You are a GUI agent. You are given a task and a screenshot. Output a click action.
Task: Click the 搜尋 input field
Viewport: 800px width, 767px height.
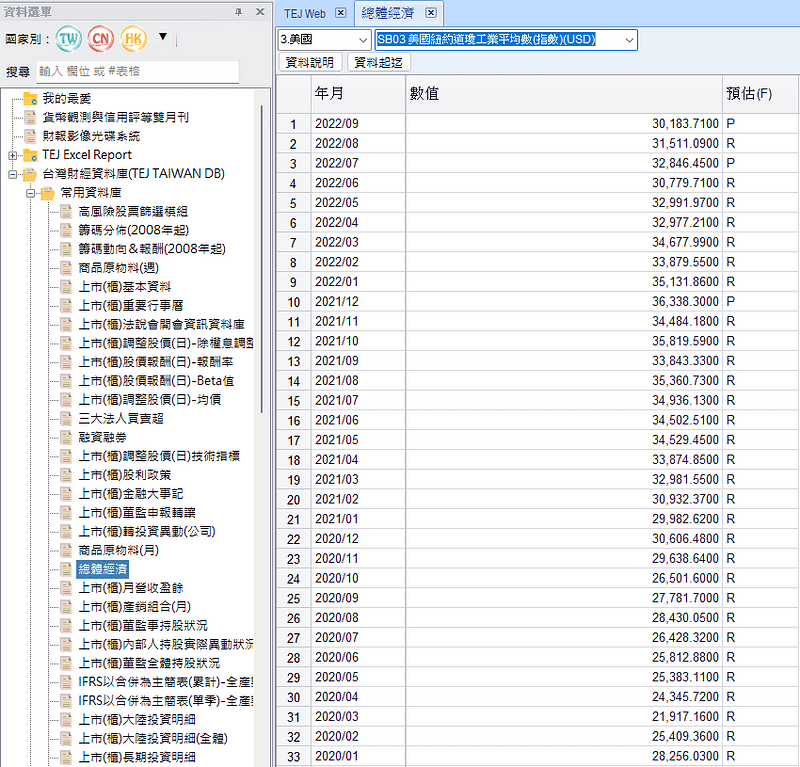[137, 72]
